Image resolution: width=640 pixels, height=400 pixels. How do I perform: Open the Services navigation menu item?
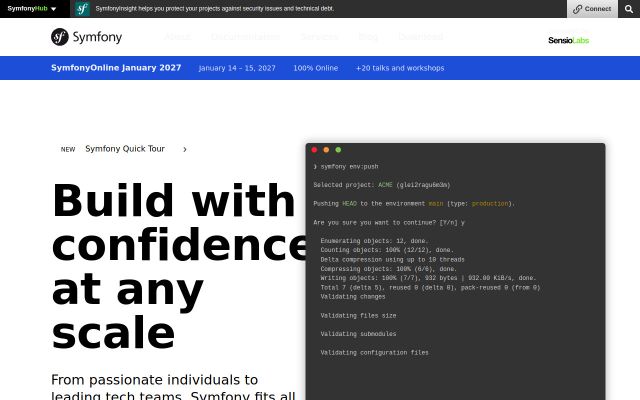click(320, 37)
